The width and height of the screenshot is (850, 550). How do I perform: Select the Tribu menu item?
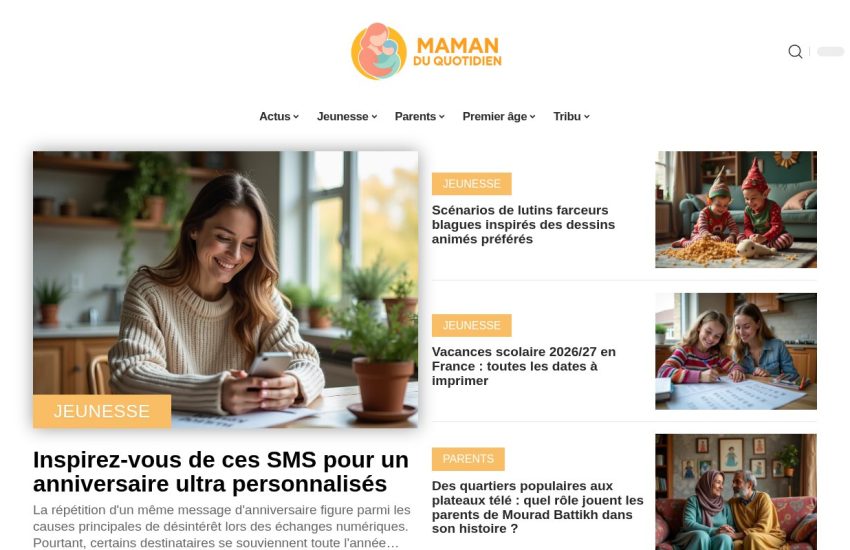[x=571, y=117]
